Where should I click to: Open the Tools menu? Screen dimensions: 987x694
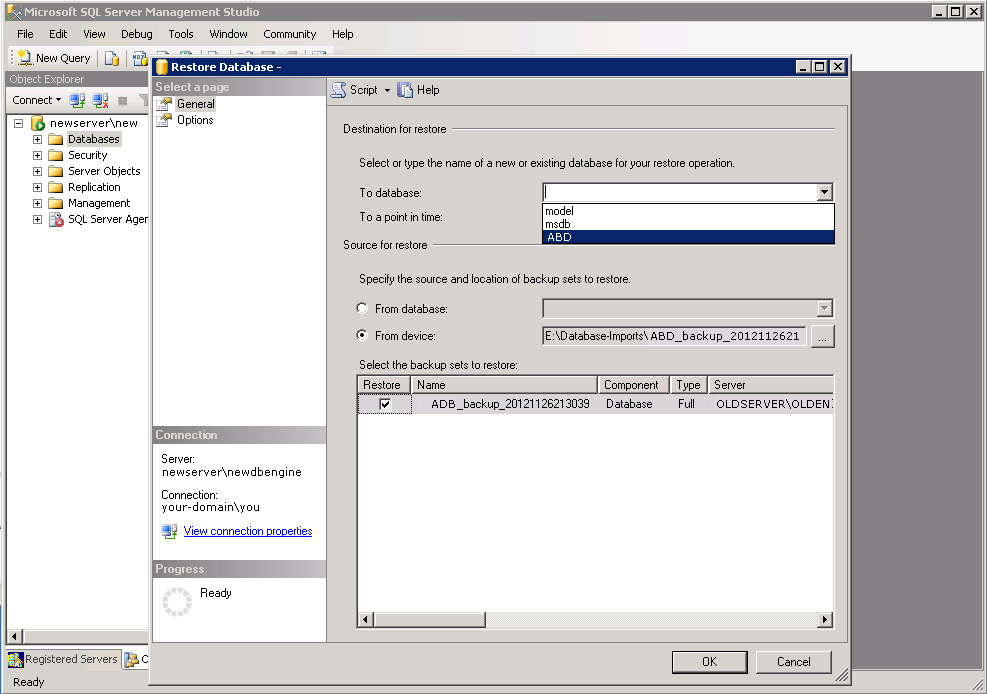click(x=181, y=34)
